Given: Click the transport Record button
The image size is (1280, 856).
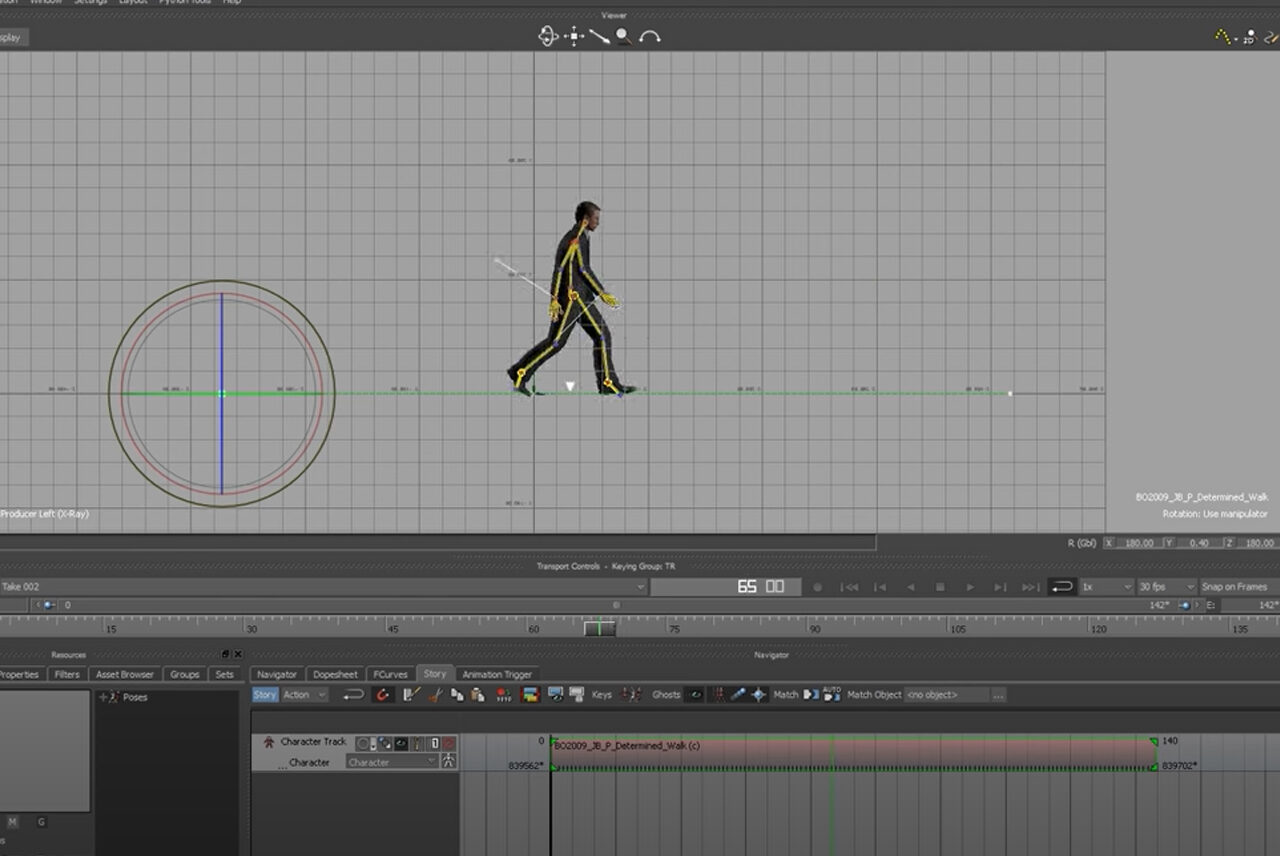Looking at the screenshot, I should click(817, 587).
